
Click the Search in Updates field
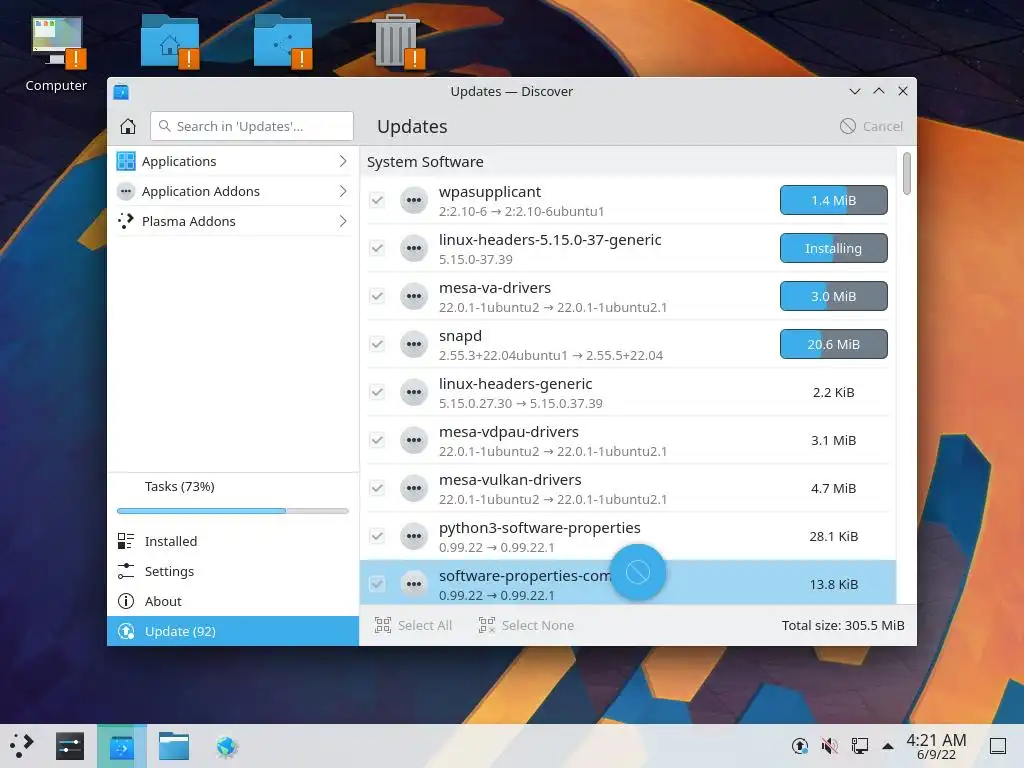(x=252, y=126)
